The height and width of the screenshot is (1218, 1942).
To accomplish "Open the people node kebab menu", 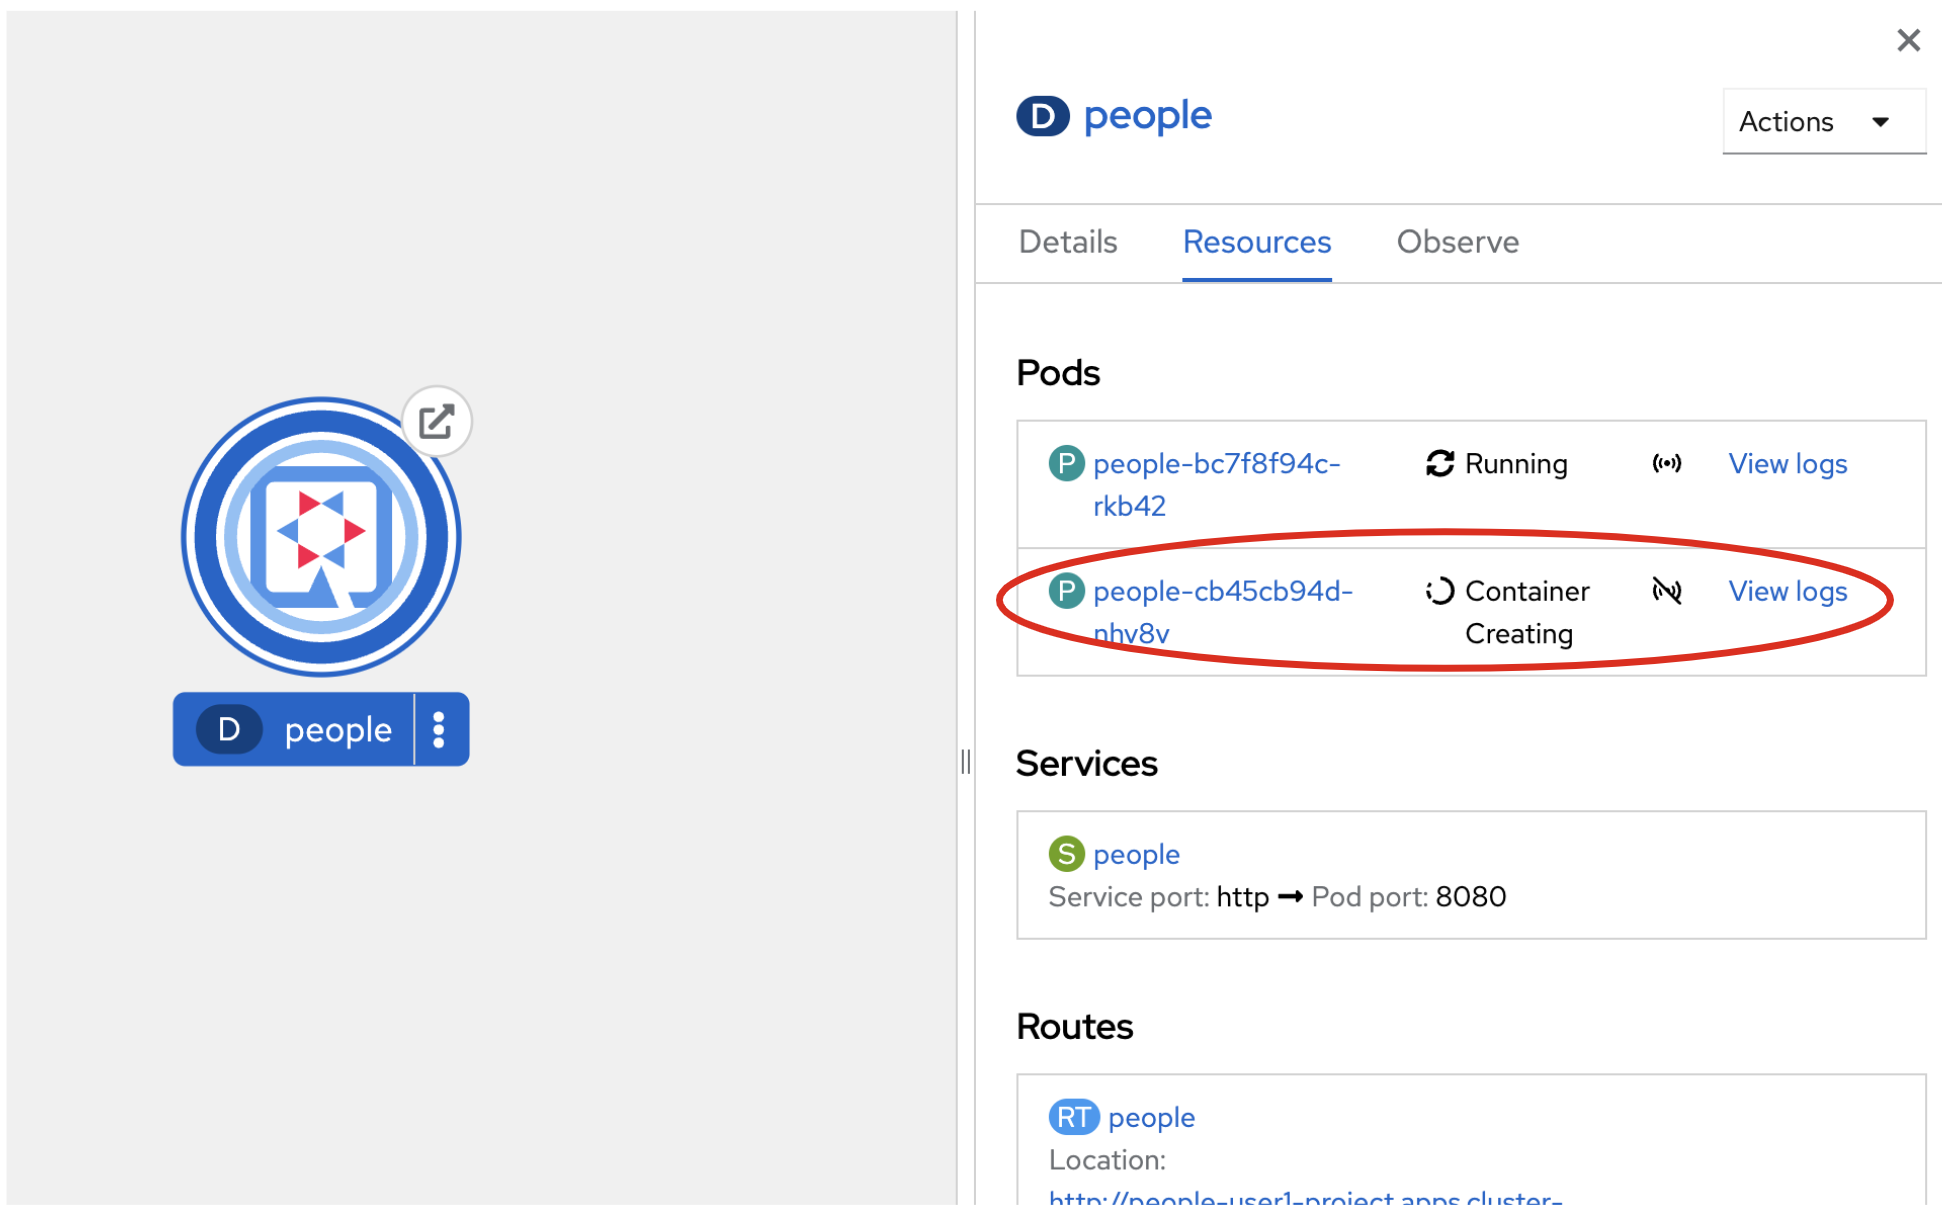I will 439,730.
